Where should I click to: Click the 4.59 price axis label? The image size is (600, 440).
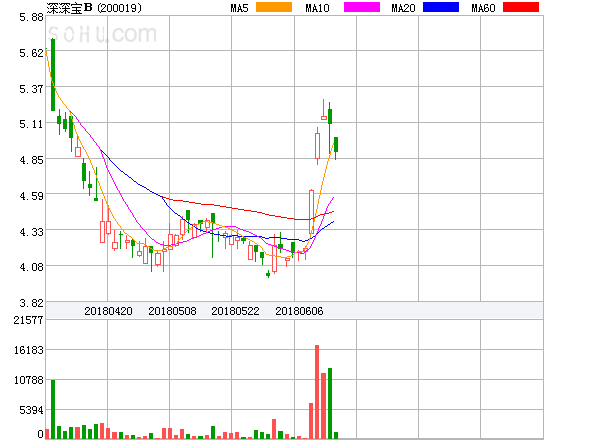click(31, 196)
